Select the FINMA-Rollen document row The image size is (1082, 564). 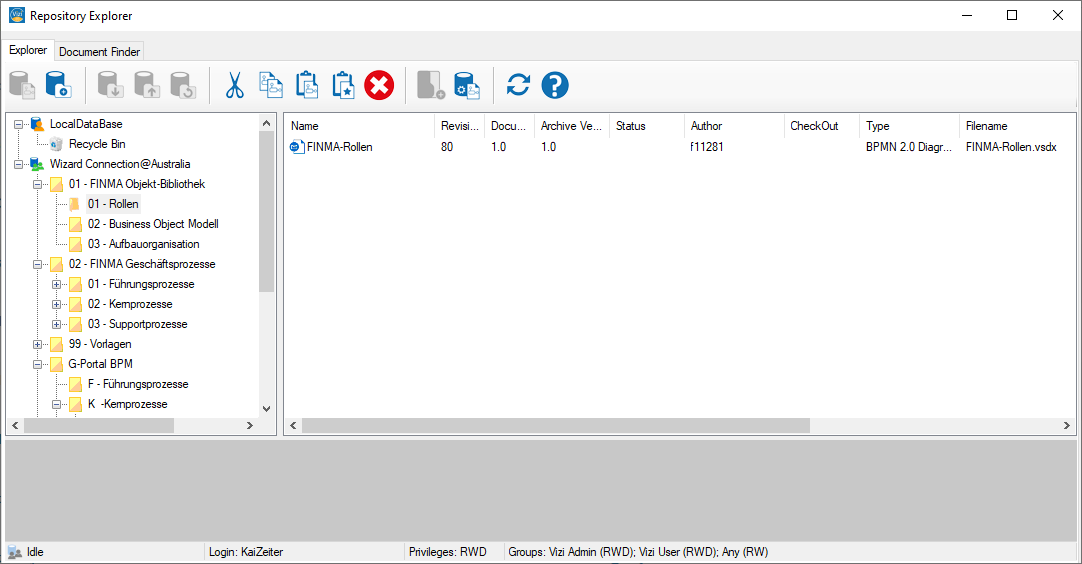point(680,146)
